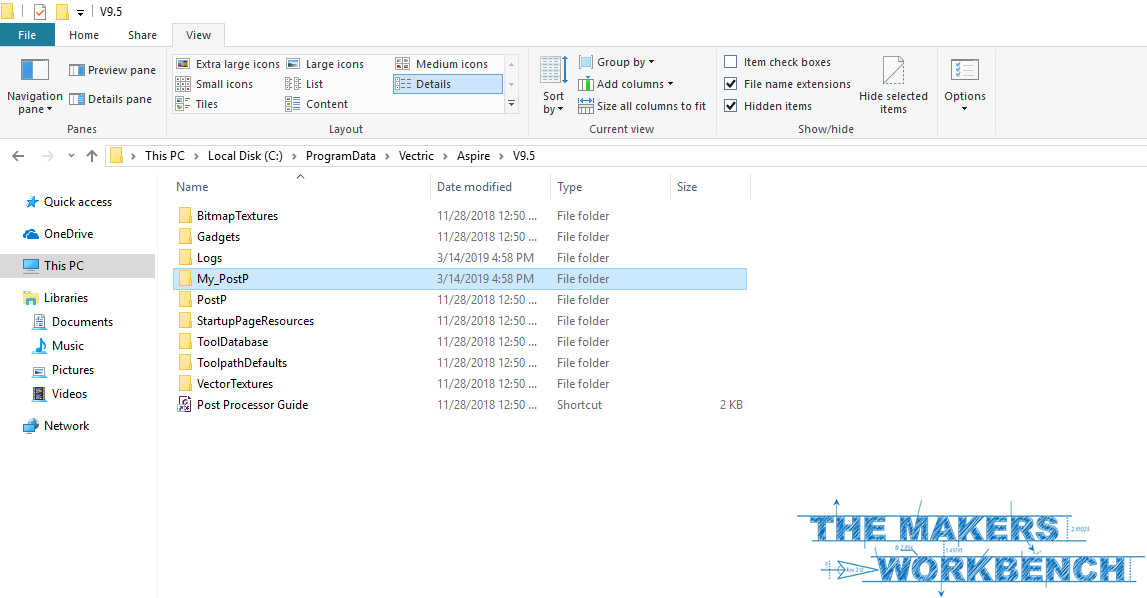
Task: Expand breadcrumb arrow after Aspire
Action: [501, 156]
